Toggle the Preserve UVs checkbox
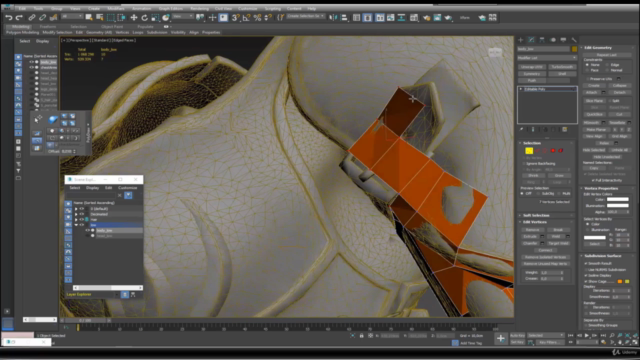The height and width of the screenshot is (360, 640). pyautogui.click(x=587, y=79)
